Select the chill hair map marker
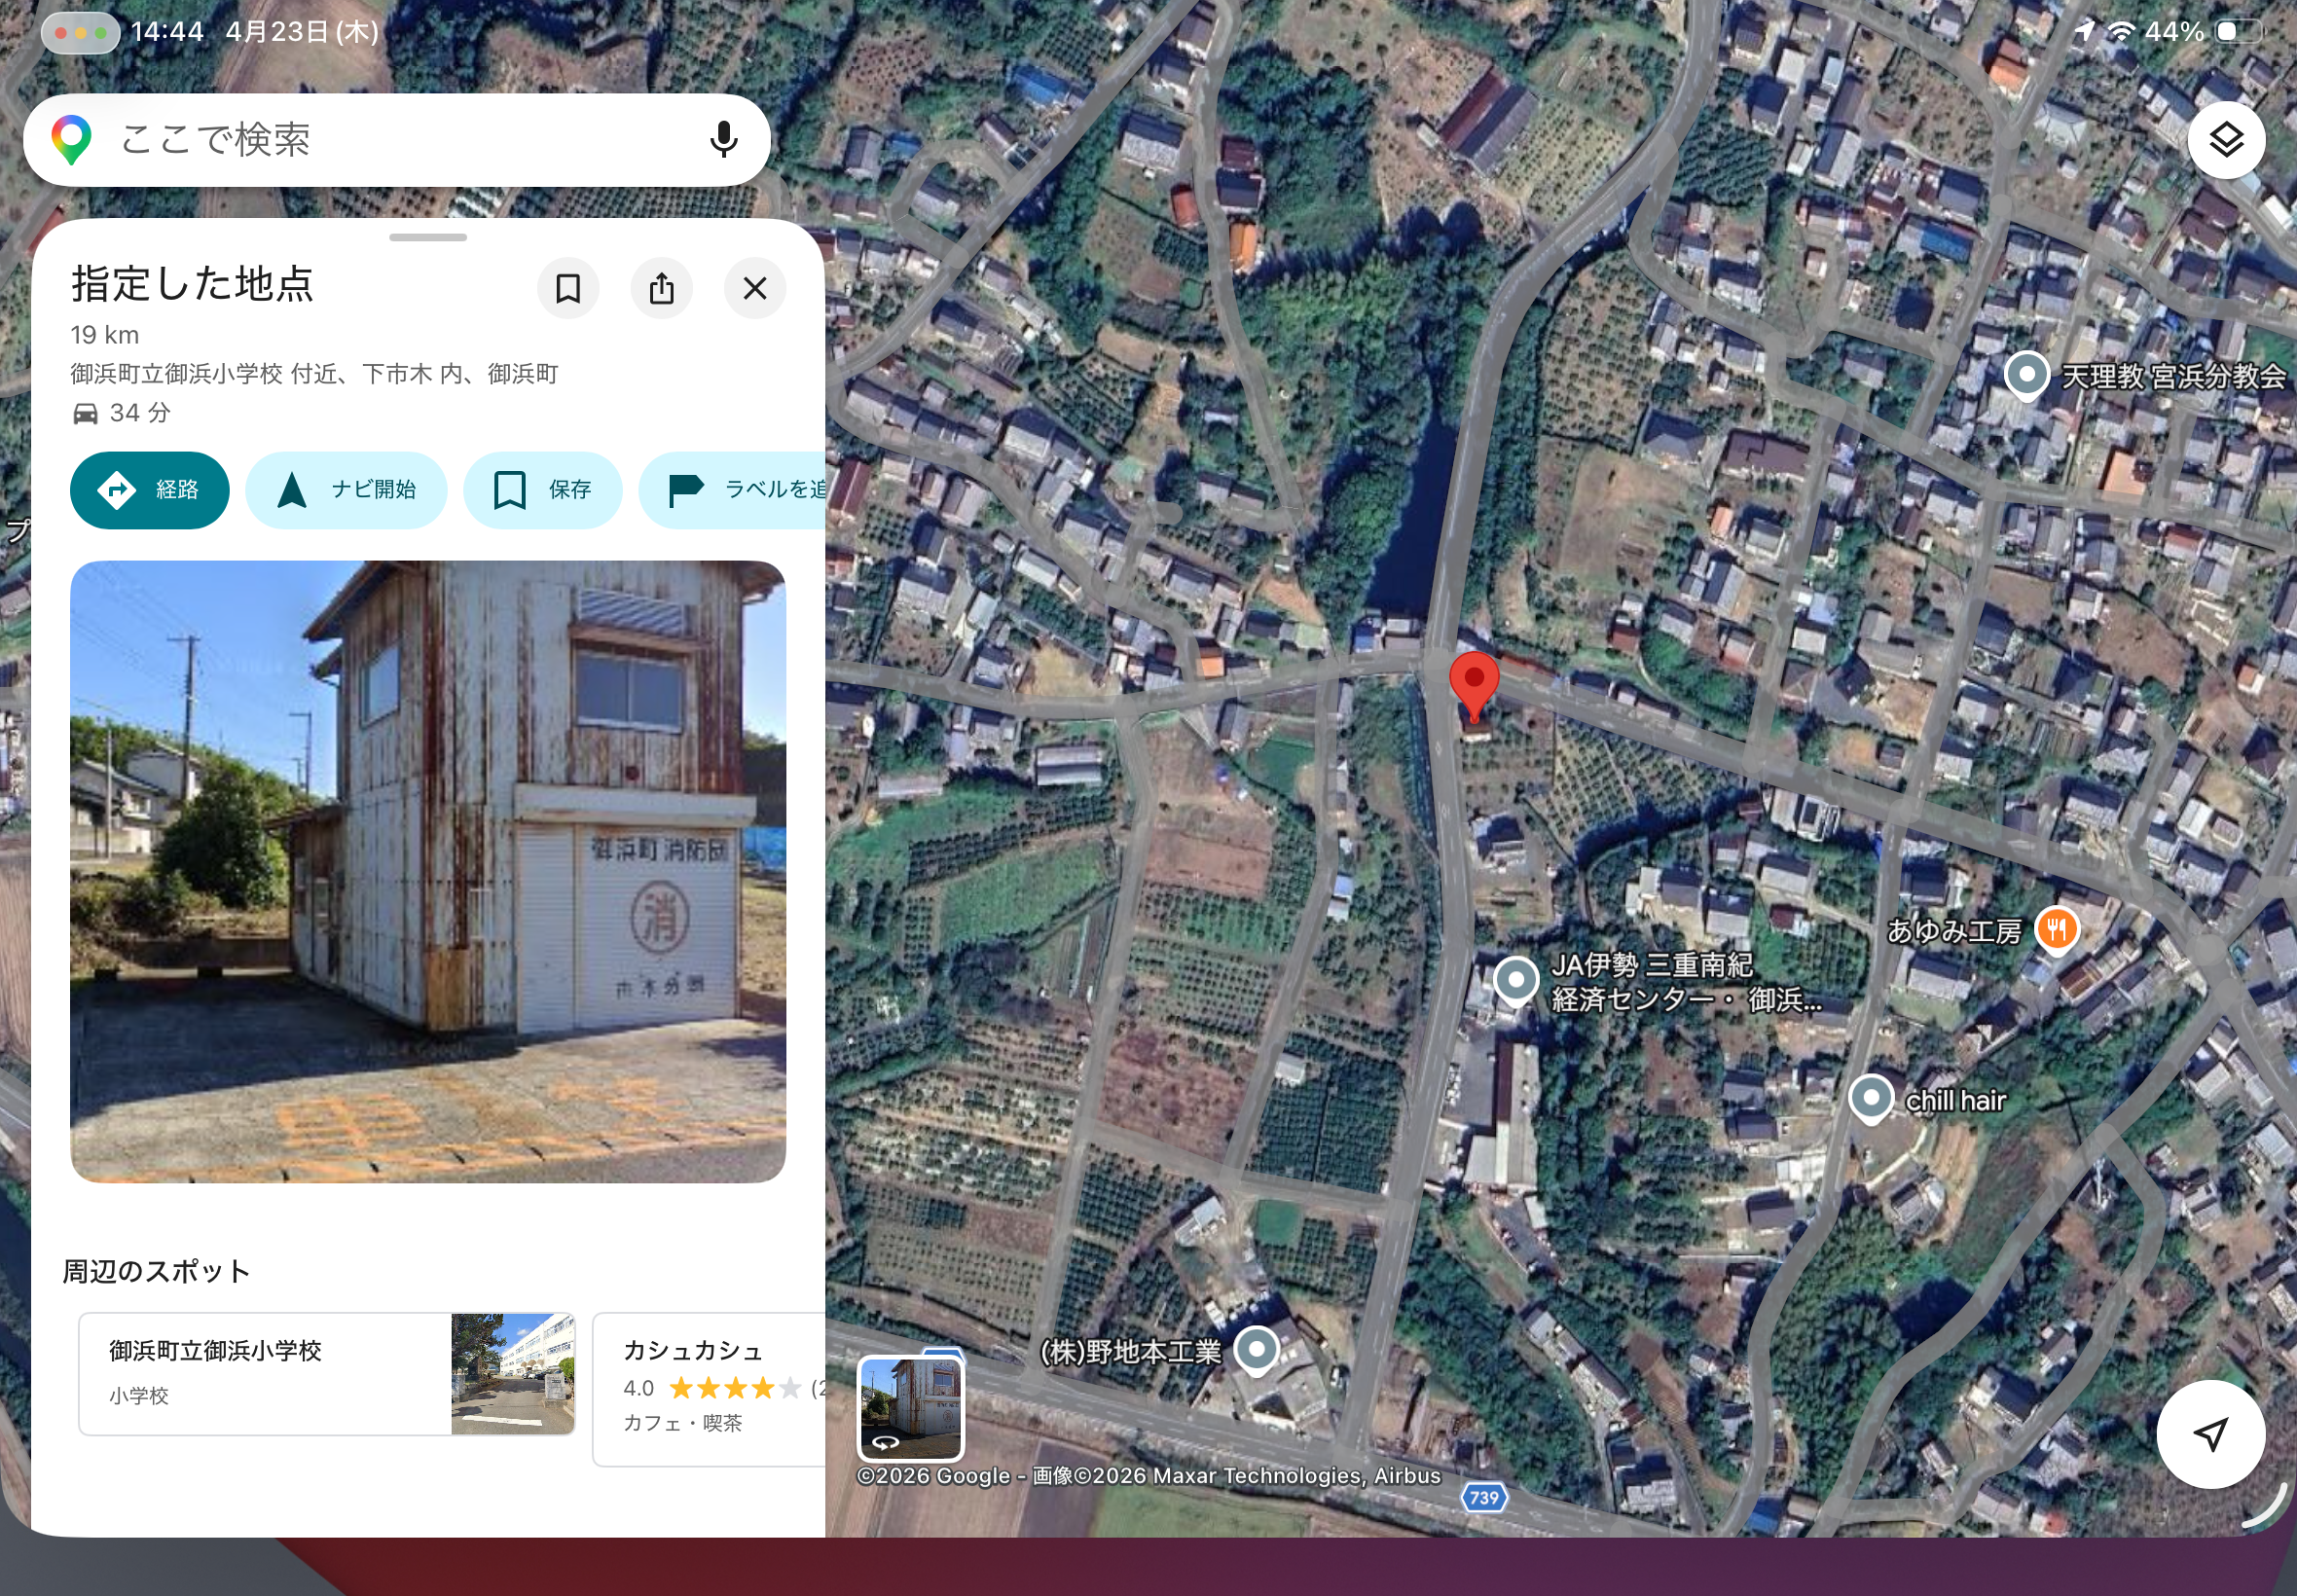2297x1596 pixels. 1870,1098
